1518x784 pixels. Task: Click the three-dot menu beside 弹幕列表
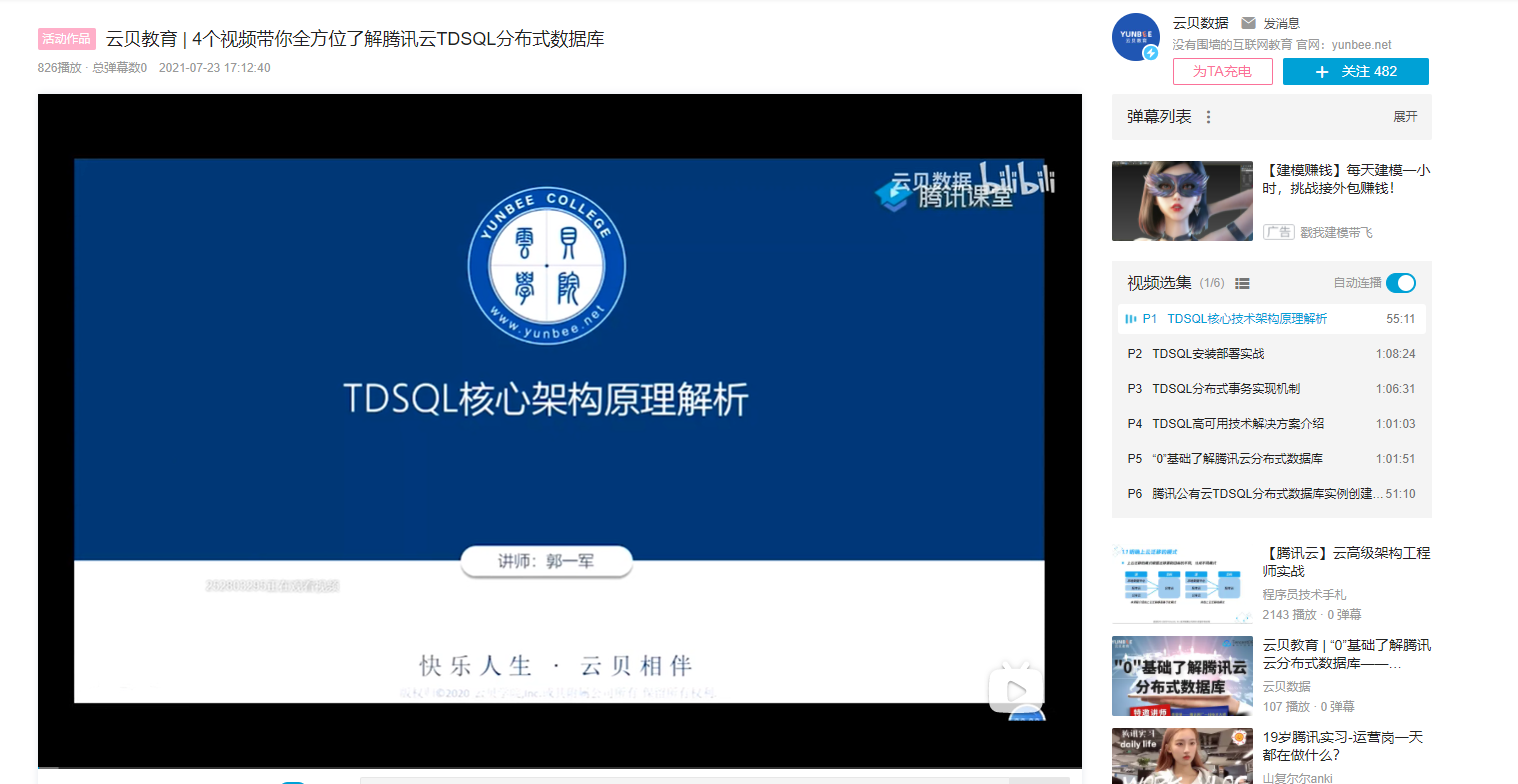click(1208, 117)
